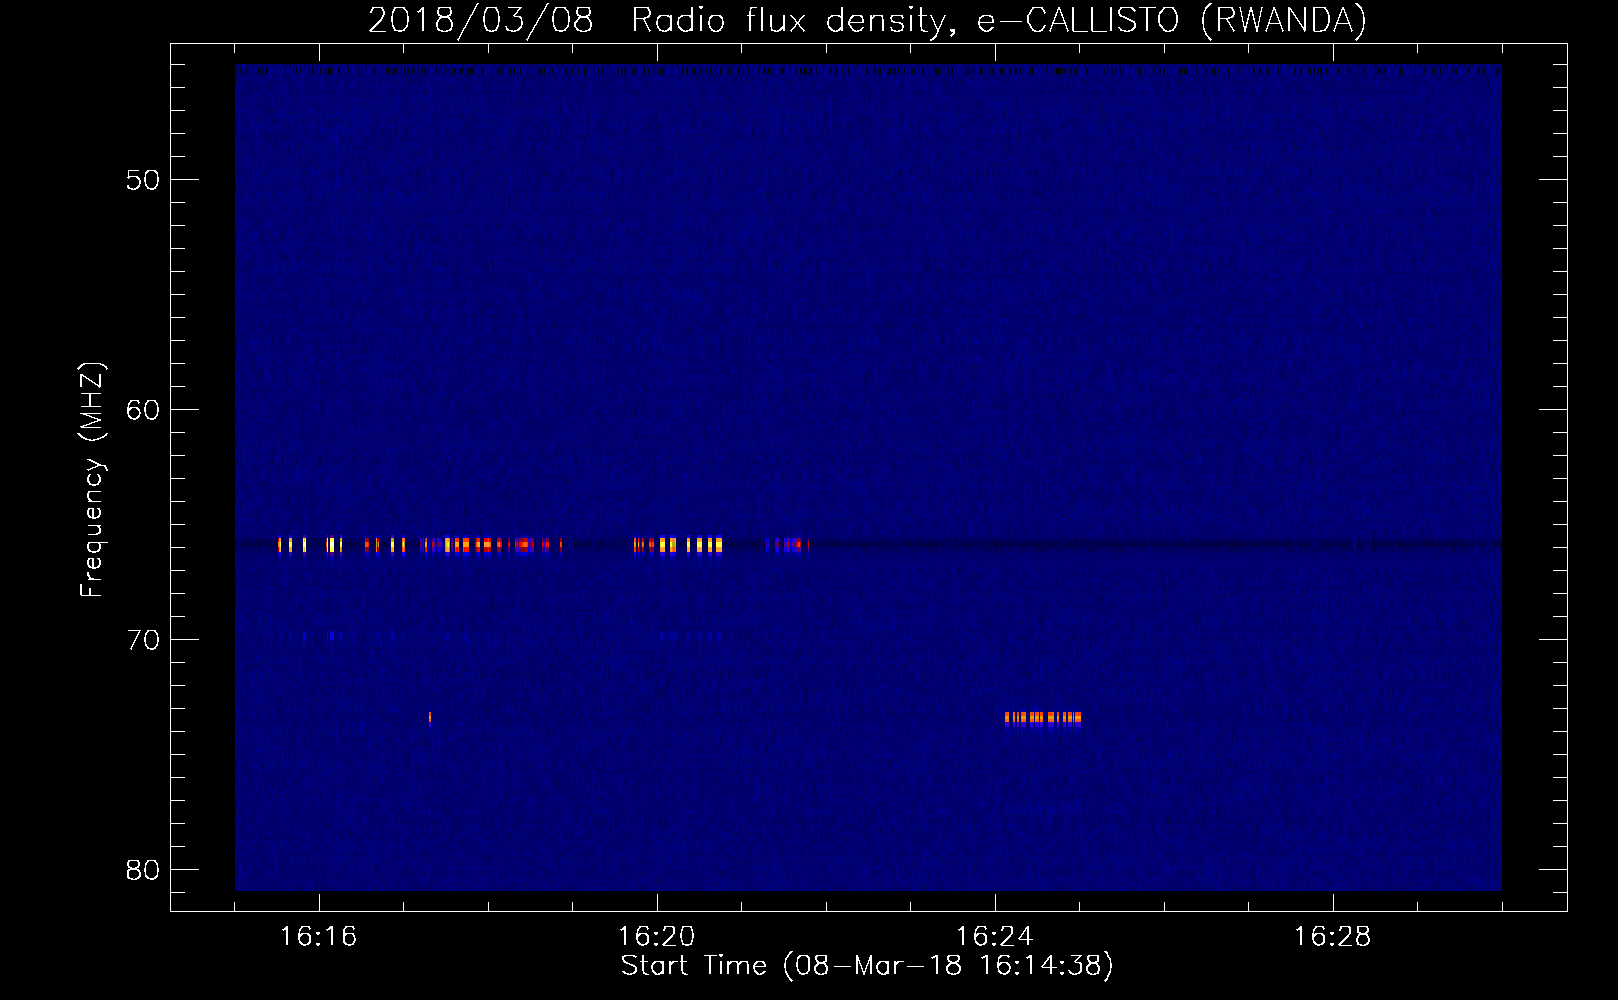Click the bright burst cluster at 66 MHz near 16:20
The image size is (1618, 1000).
pos(678,545)
